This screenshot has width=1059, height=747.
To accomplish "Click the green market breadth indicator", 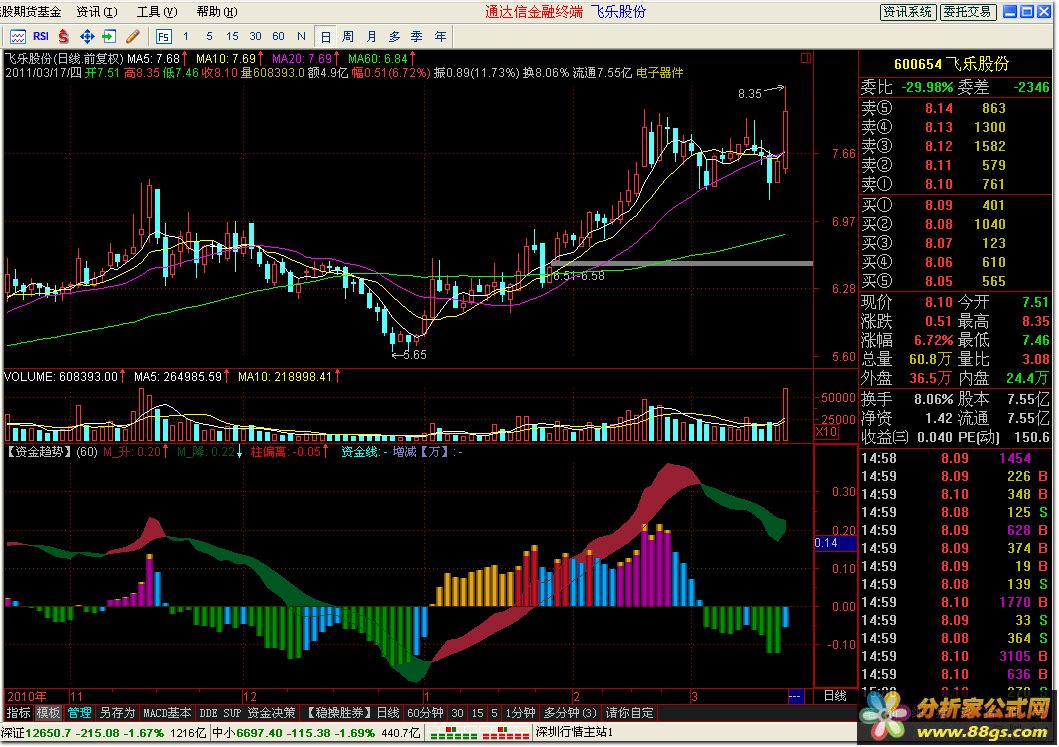I will (452, 733).
